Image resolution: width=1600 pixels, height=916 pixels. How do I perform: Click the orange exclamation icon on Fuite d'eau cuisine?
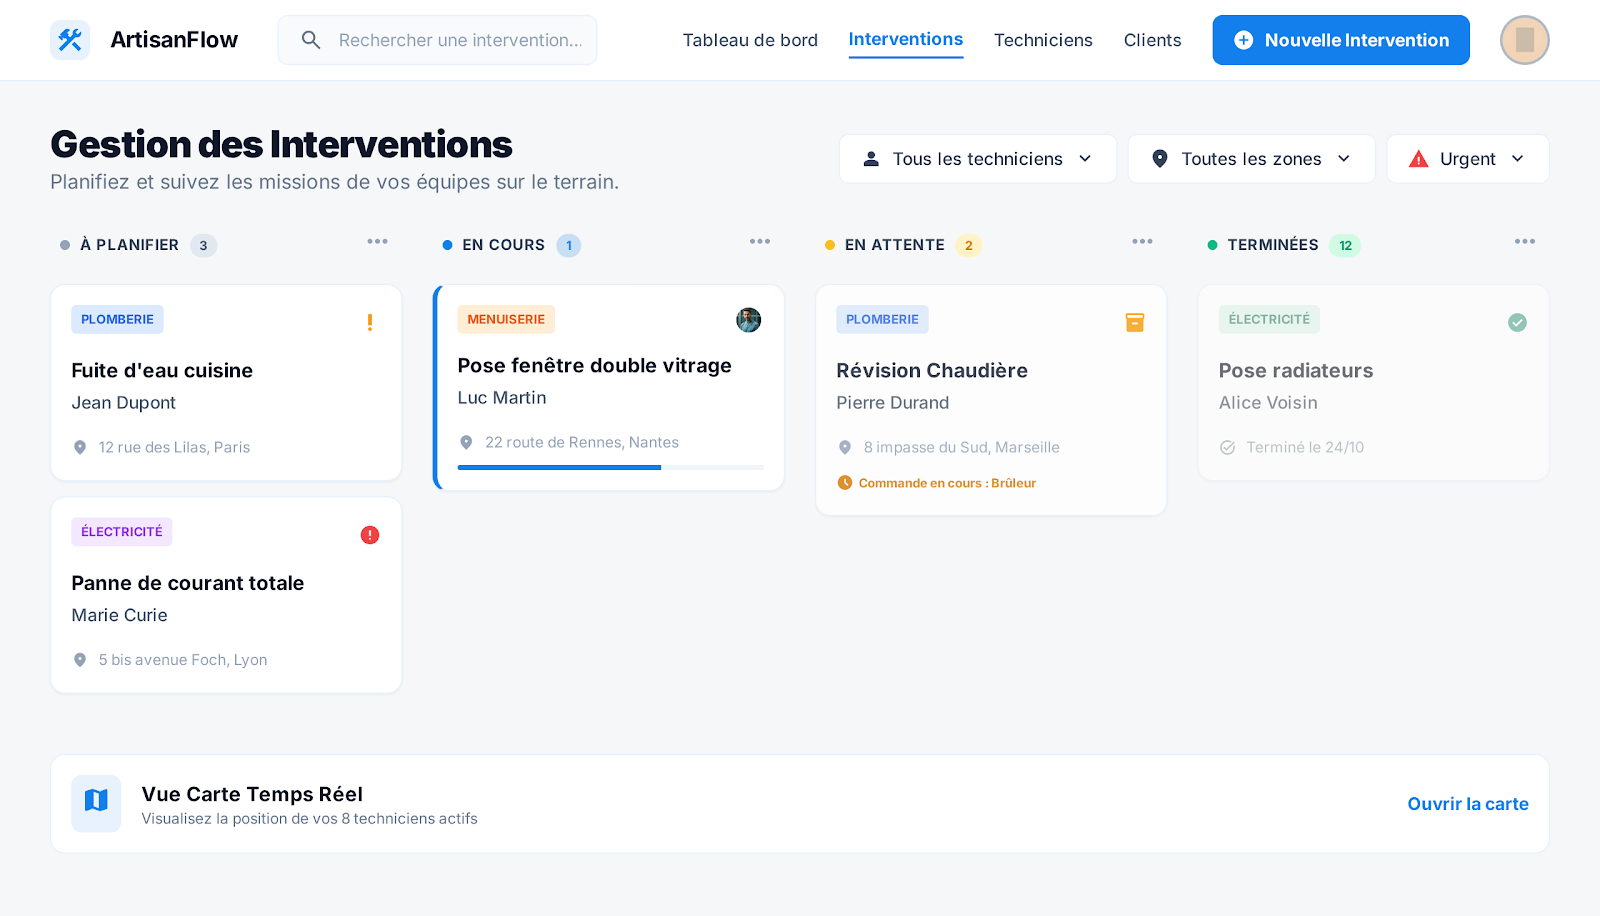pos(370,322)
